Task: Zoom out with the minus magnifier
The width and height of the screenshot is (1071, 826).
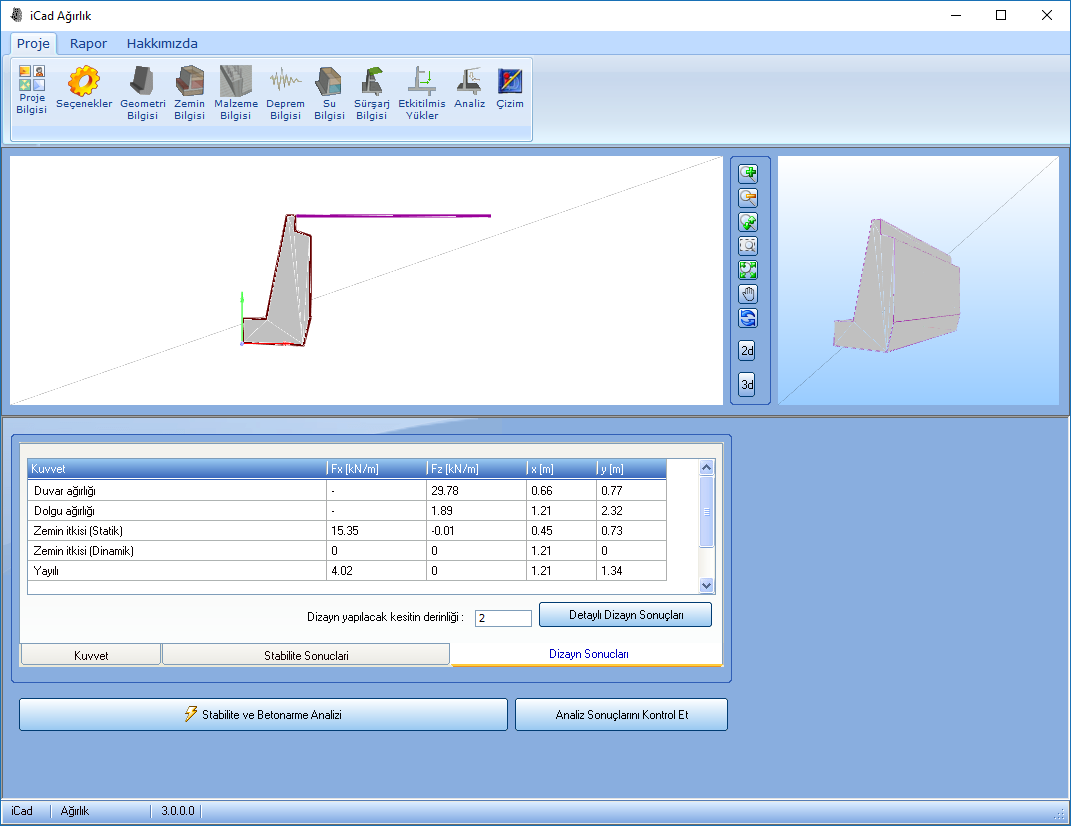Action: (748, 197)
